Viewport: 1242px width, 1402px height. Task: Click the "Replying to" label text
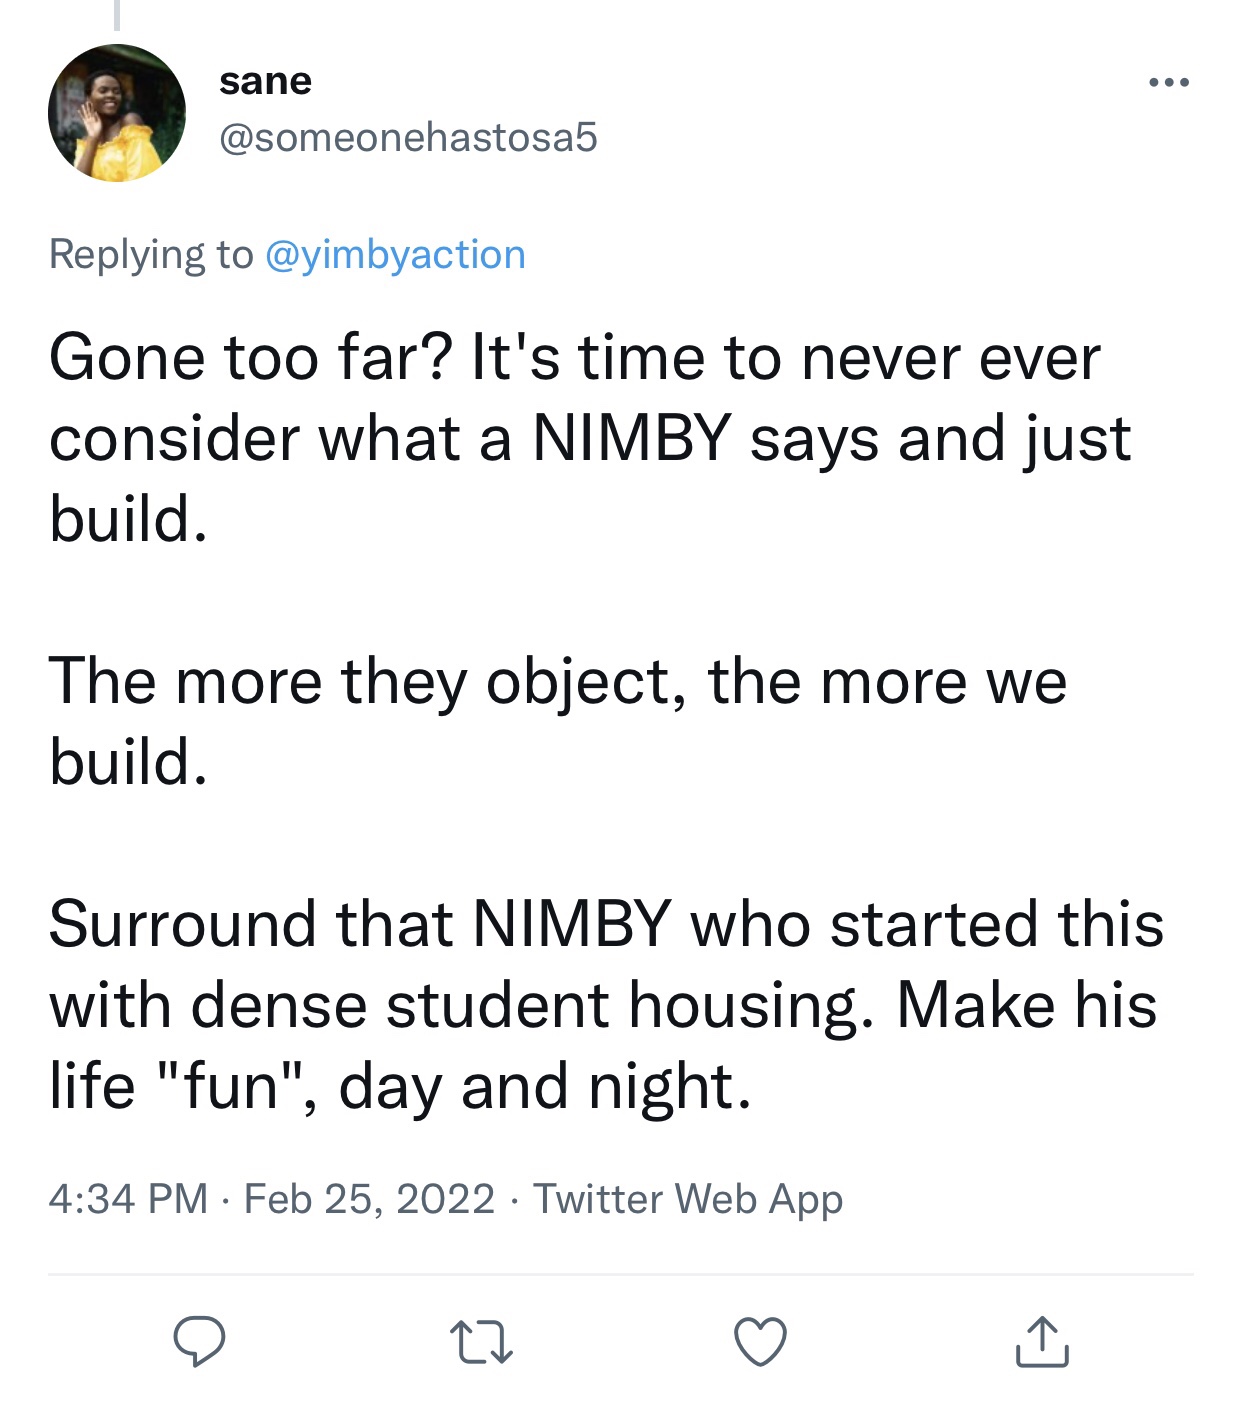point(151,254)
